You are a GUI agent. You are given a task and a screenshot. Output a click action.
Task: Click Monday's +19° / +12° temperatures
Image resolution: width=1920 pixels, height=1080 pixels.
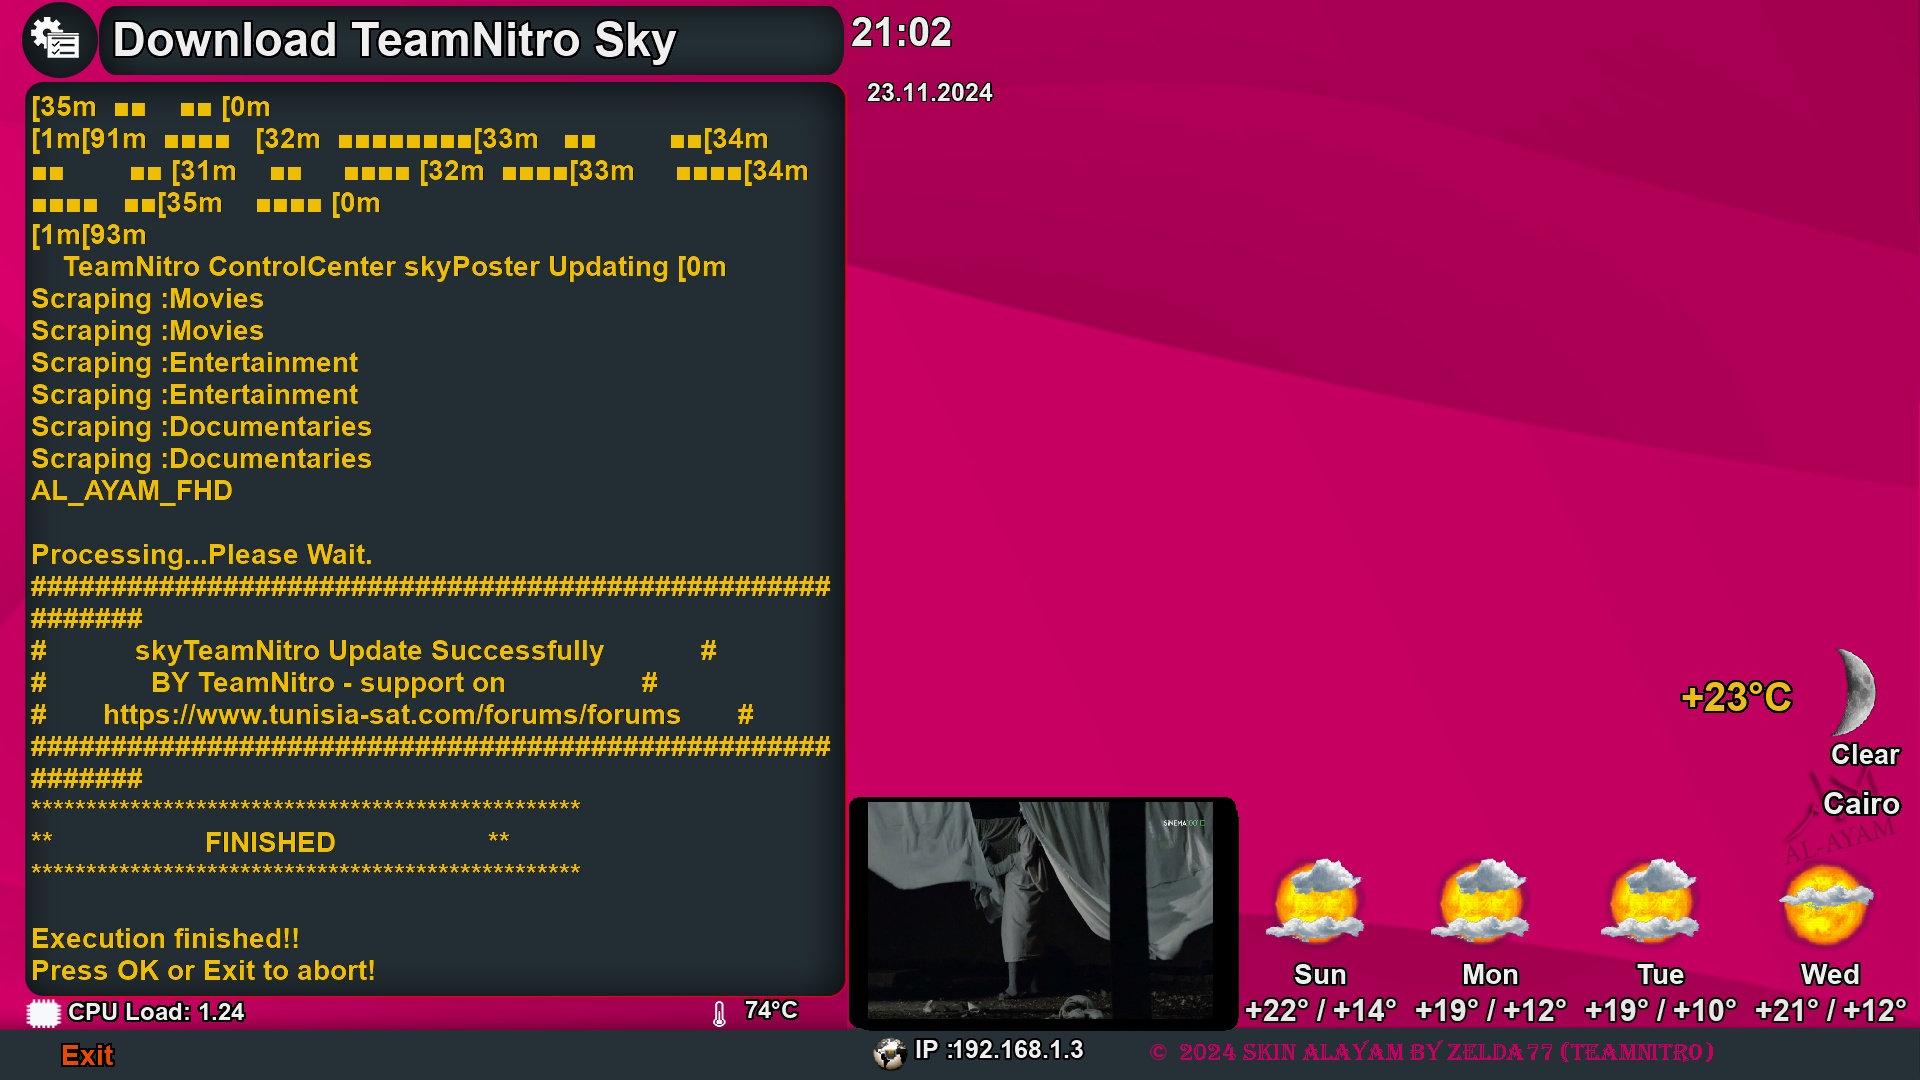pos(1490,1011)
